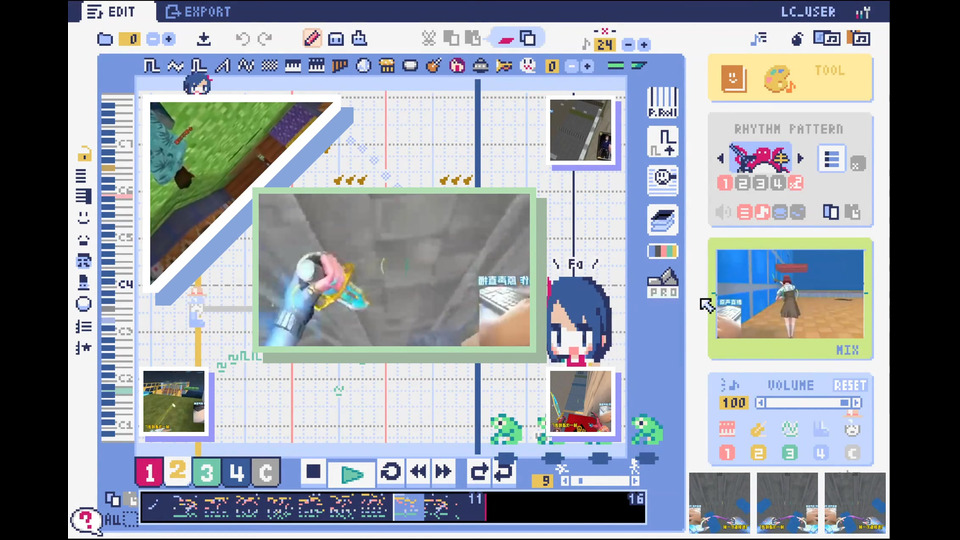Select volume channel 2 button
This screenshot has width=960, height=540.
coord(758,453)
